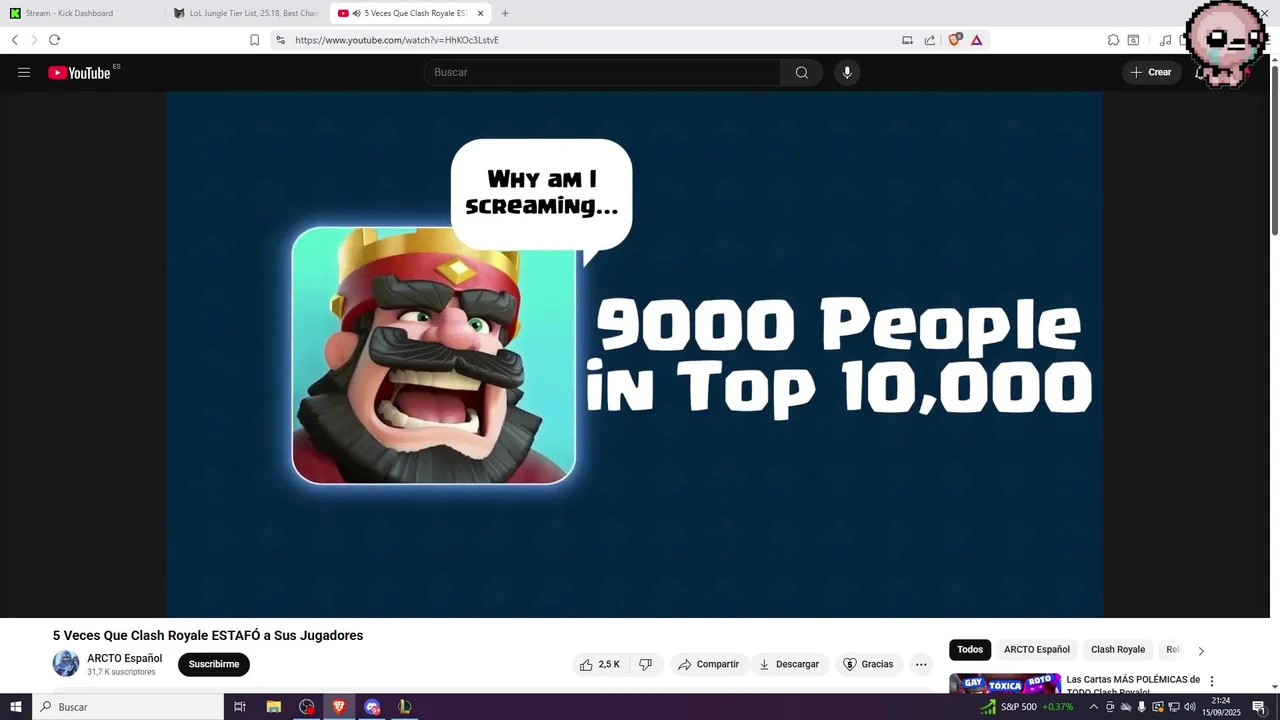Screen dimensions: 1280x720
Task: Select the ARCTO Español filter chip
Action: click(x=1037, y=650)
